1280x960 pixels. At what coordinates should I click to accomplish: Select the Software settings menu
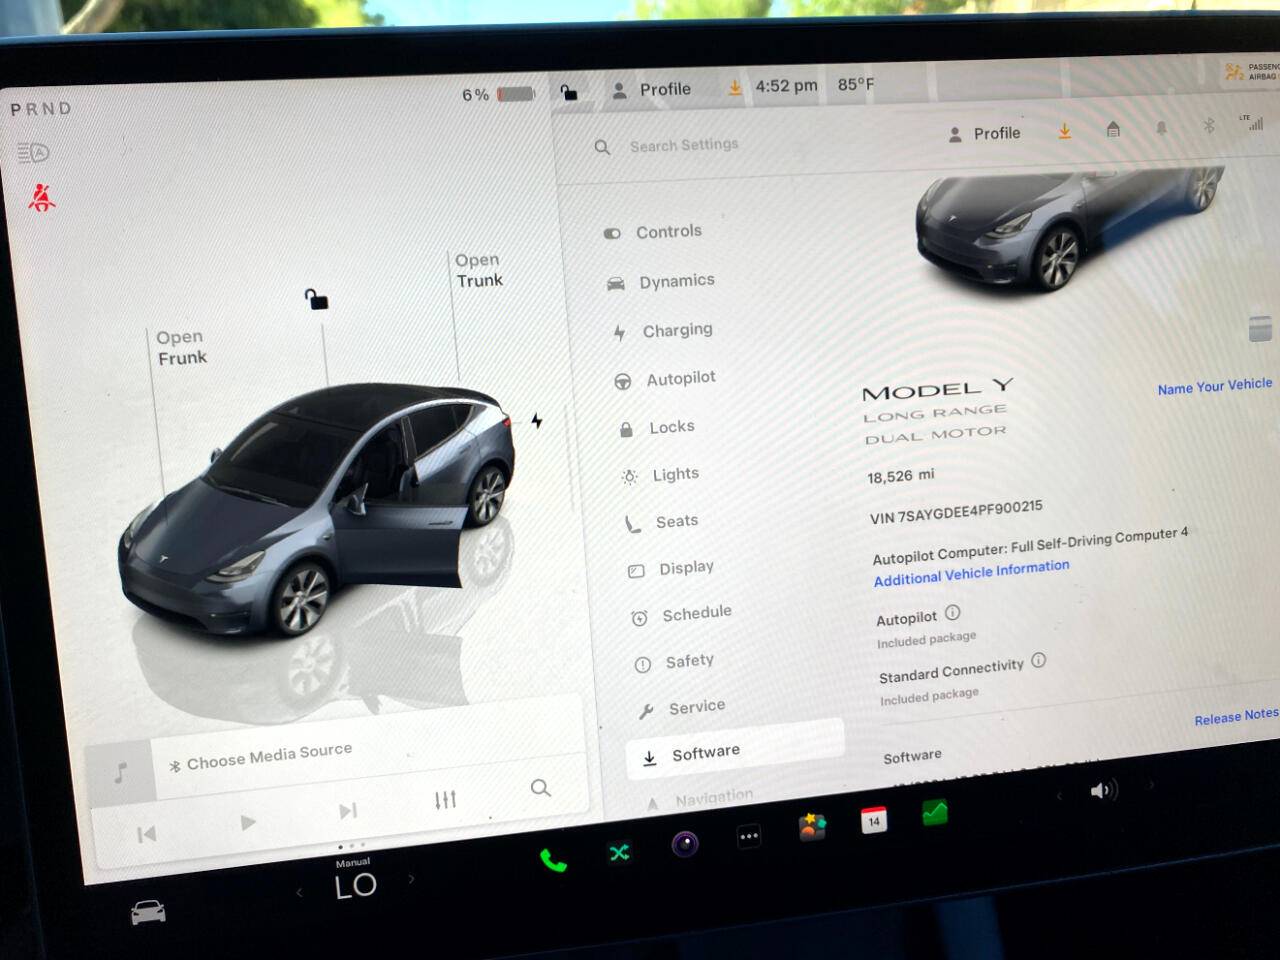(735, 750)
